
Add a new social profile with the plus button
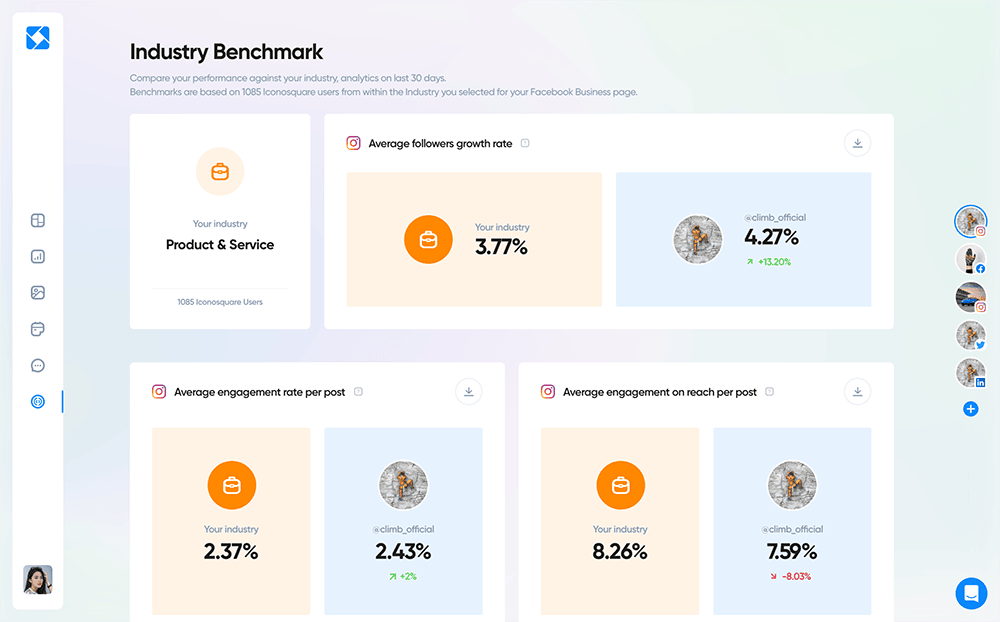tap(971, 408)
